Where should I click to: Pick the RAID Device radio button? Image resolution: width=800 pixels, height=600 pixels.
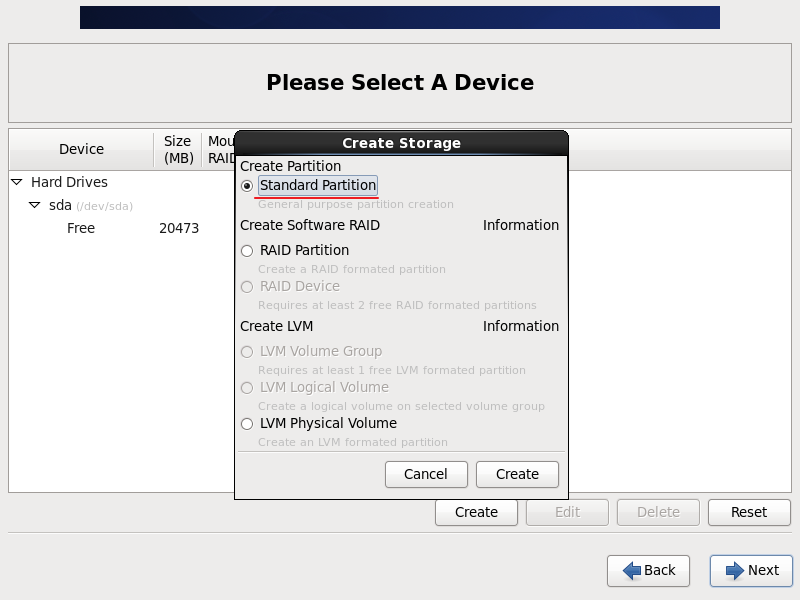[247, 287]
